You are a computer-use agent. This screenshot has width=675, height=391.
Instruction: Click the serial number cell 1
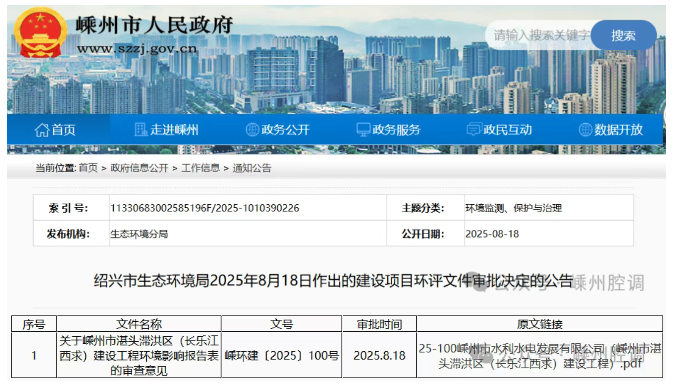click(34, 356)
